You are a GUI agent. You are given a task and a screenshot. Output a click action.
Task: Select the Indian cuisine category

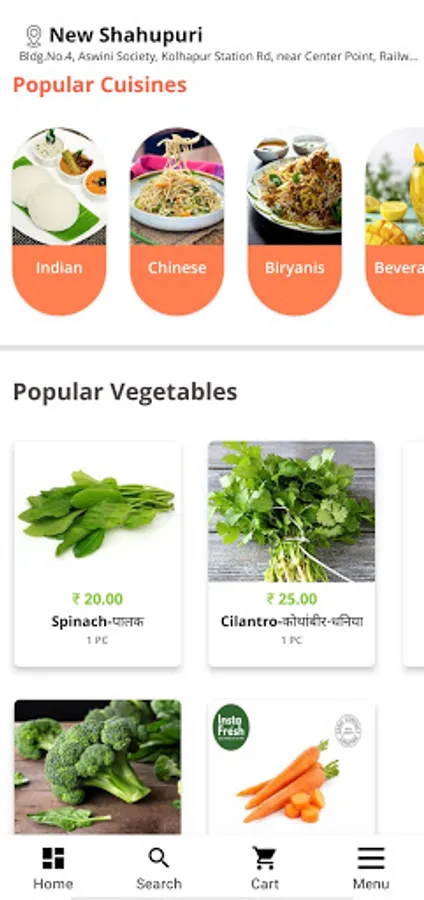pyautogui.click(x=59, y=221)
